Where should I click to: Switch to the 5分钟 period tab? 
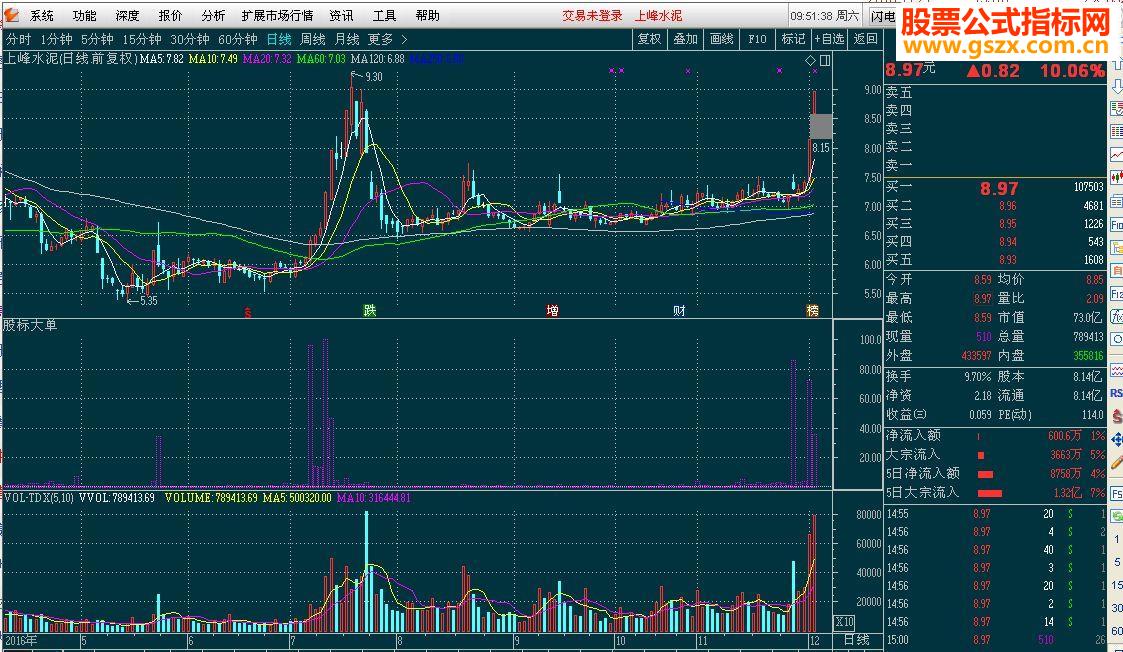coord(97,39)
